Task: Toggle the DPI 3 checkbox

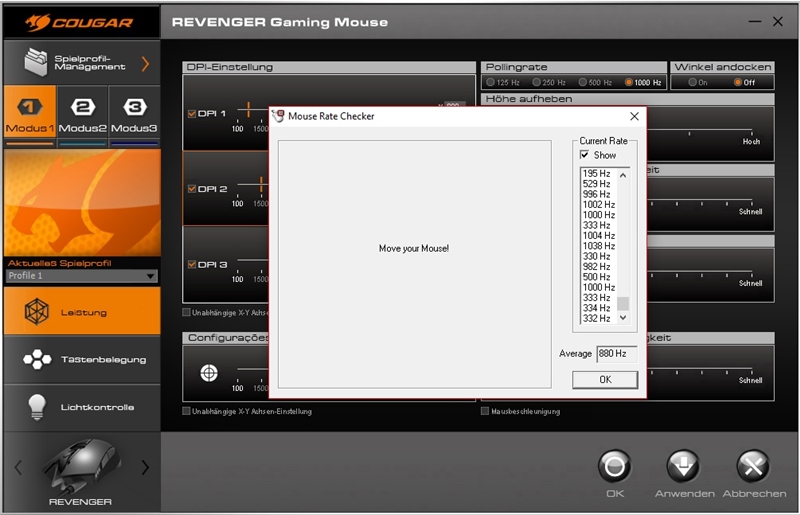Action: click(x=192, y=264)
